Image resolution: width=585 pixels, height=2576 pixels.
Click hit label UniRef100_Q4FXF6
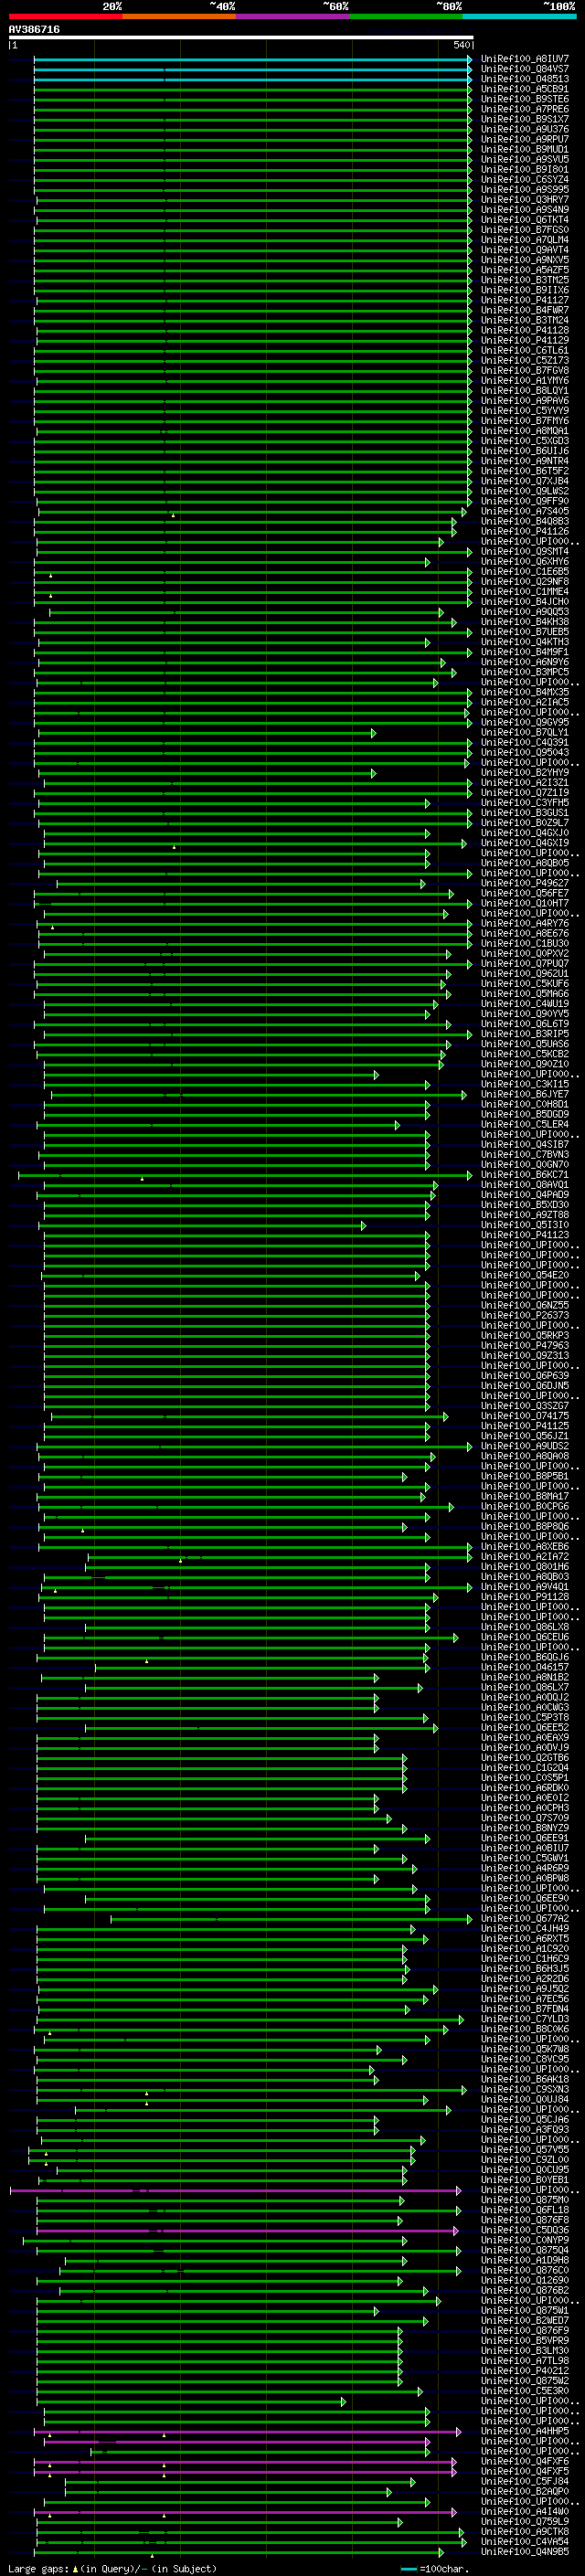coord(525,2461)
